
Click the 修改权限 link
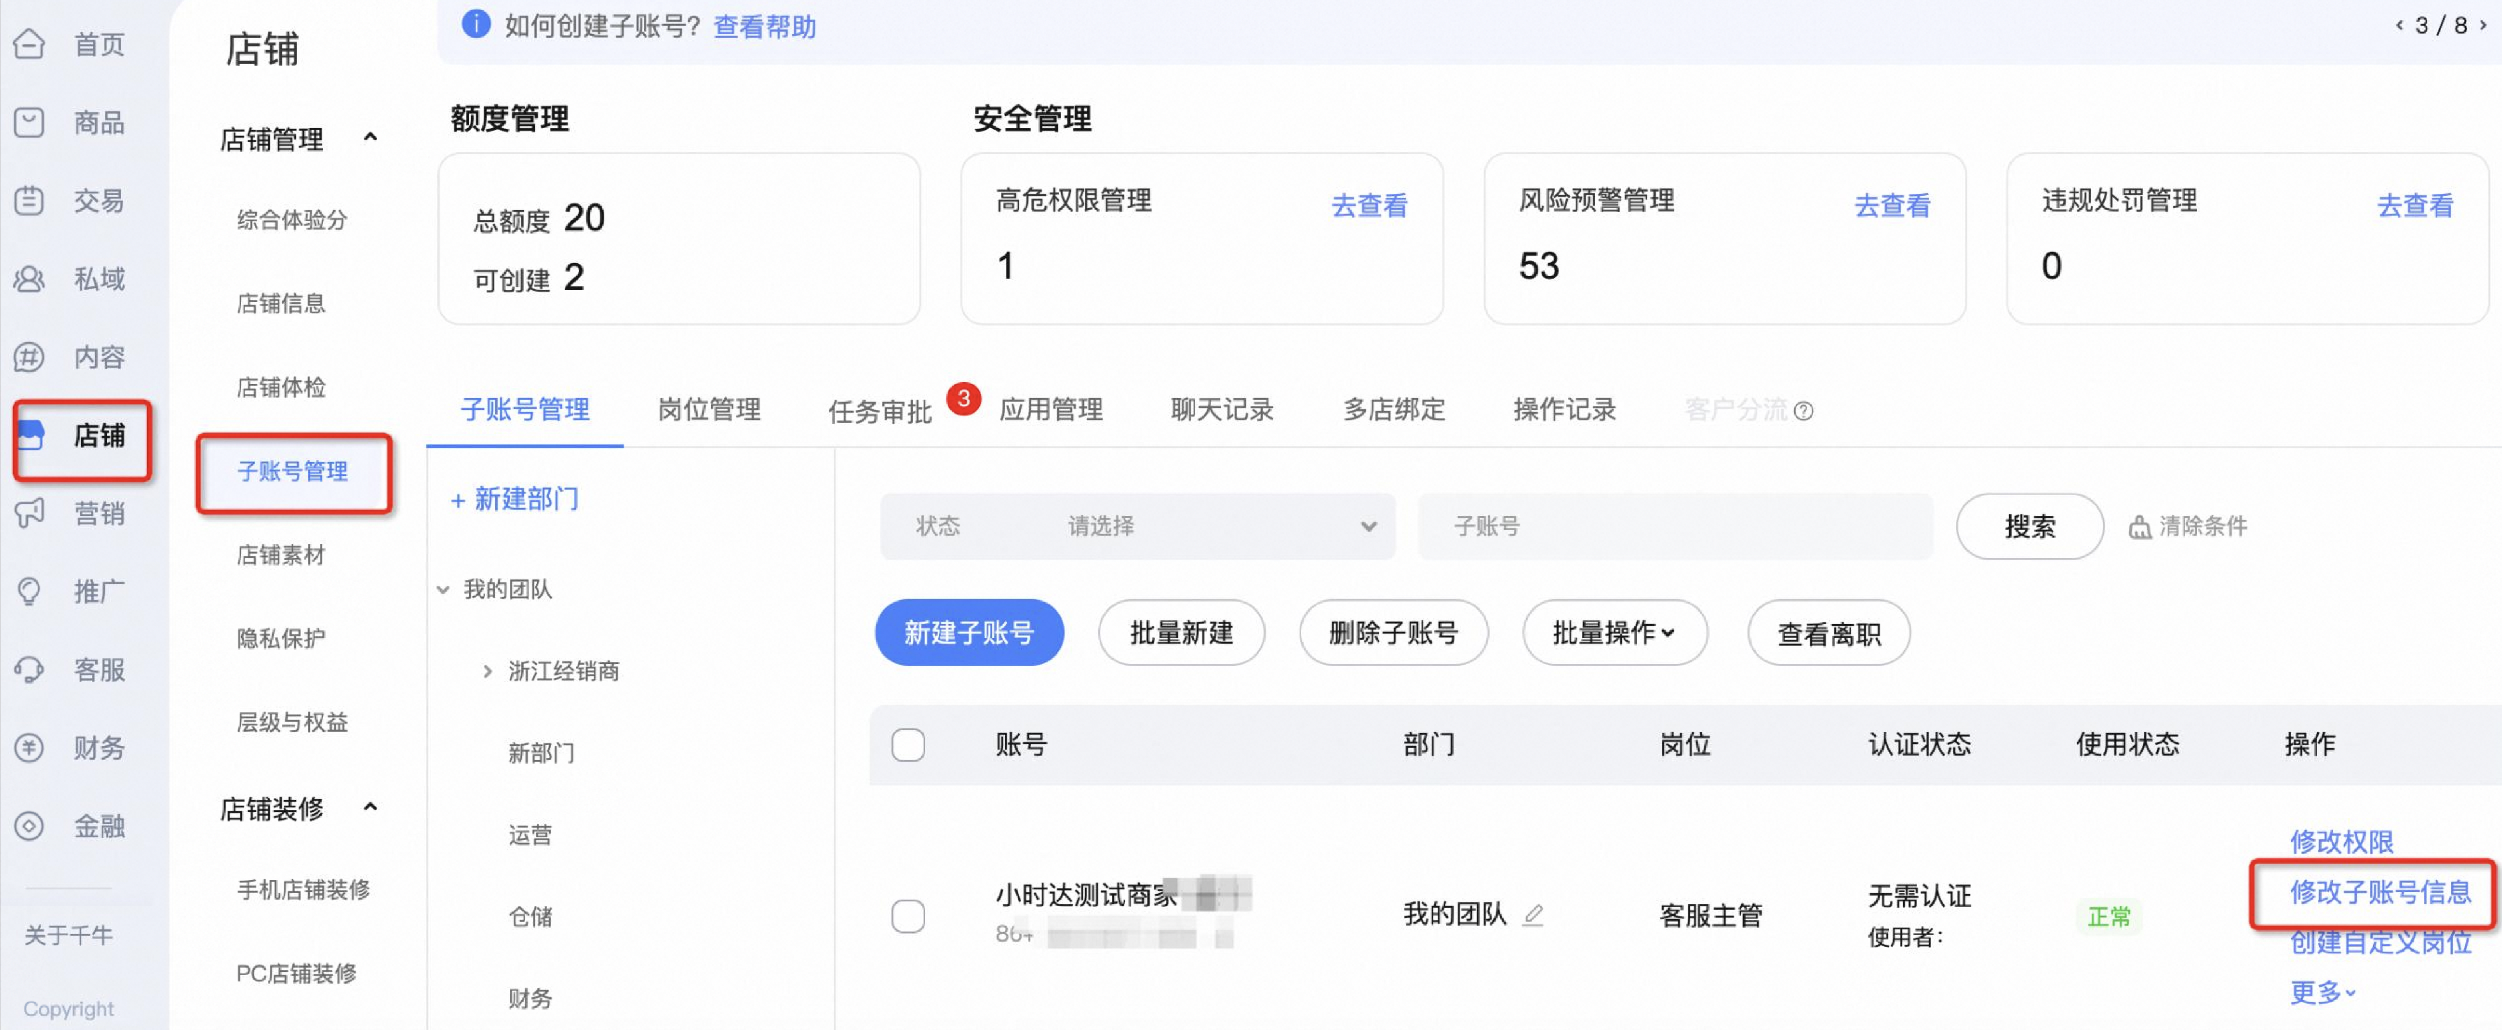click(x=2342, y=842)
